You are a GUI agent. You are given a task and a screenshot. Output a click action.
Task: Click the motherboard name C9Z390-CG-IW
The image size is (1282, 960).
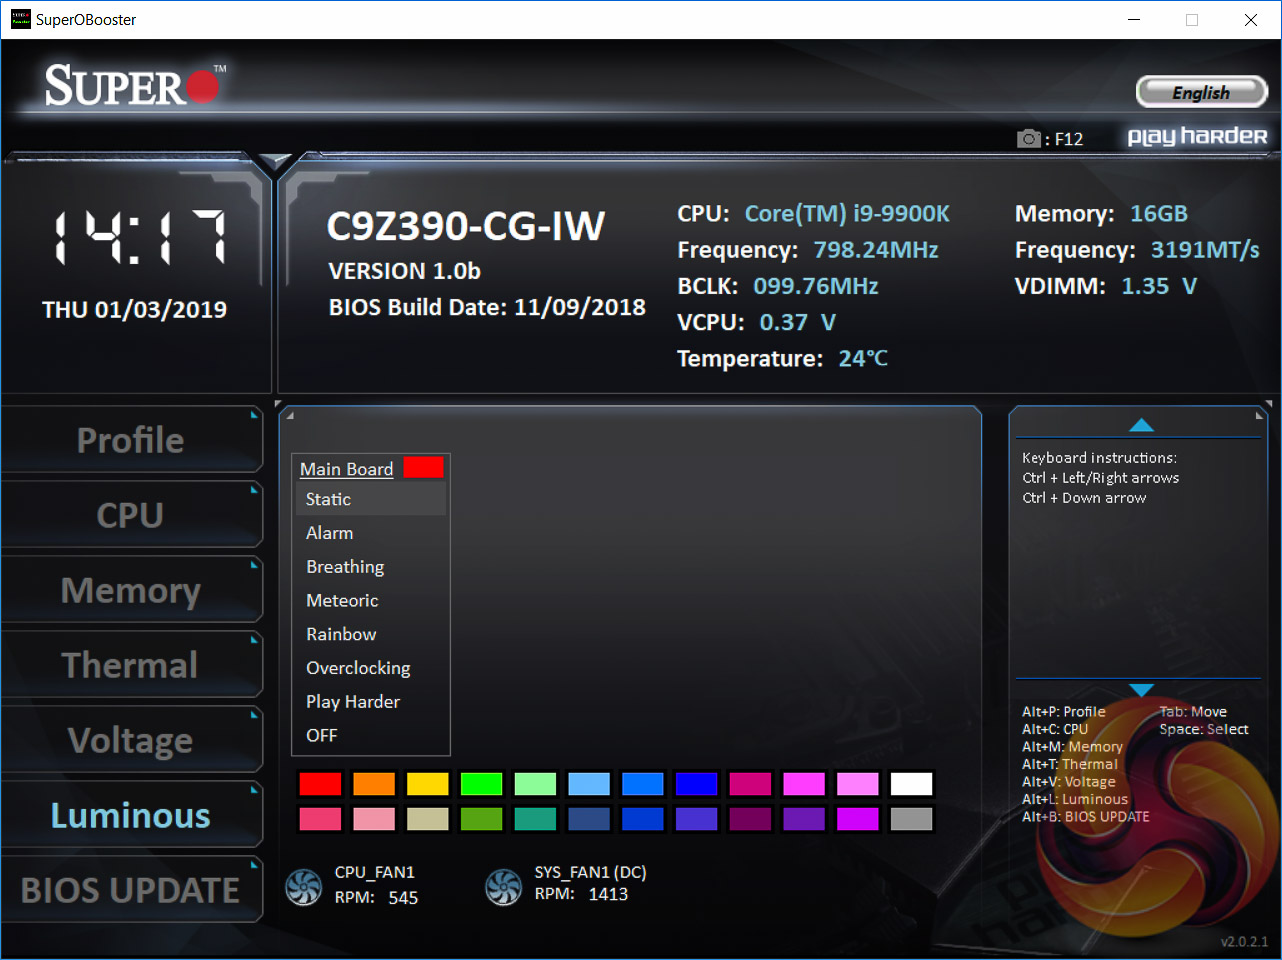coord(466,227)
